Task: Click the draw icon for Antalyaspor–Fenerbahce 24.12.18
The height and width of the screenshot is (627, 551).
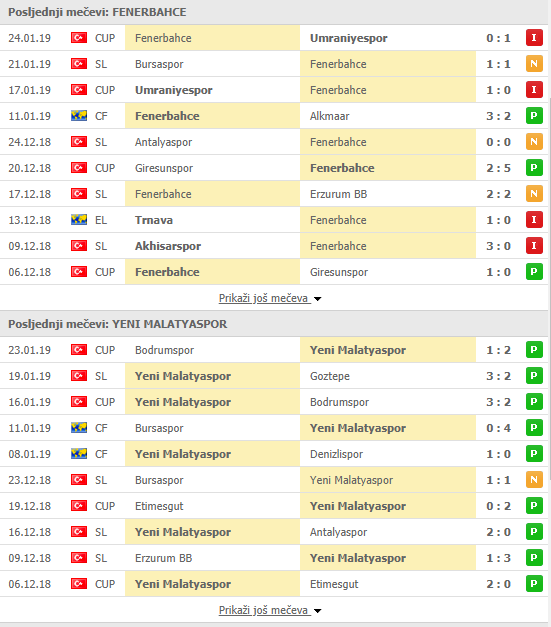Action: click(x=534, y=142)
